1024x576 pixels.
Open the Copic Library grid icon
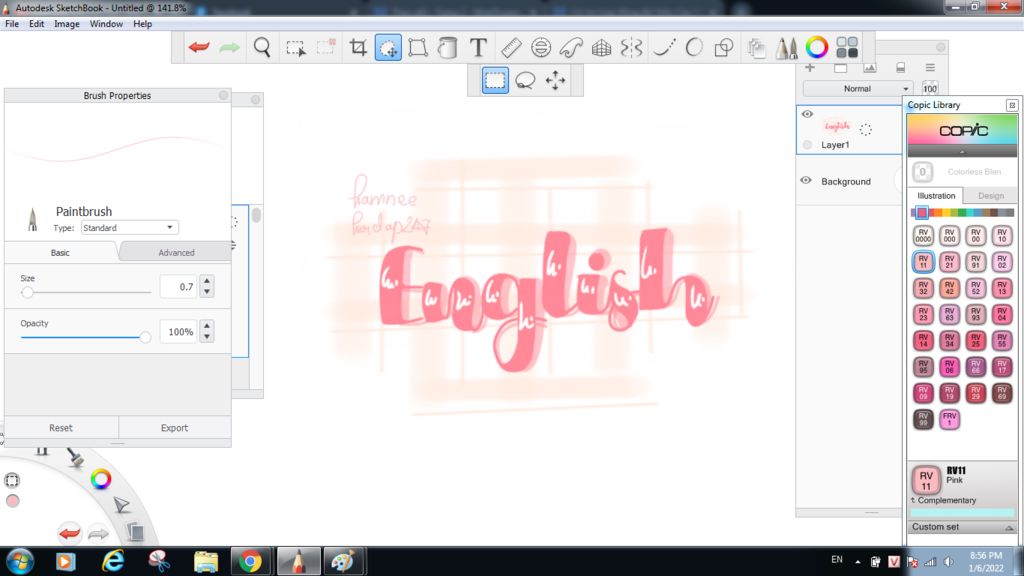click(847, 48)
